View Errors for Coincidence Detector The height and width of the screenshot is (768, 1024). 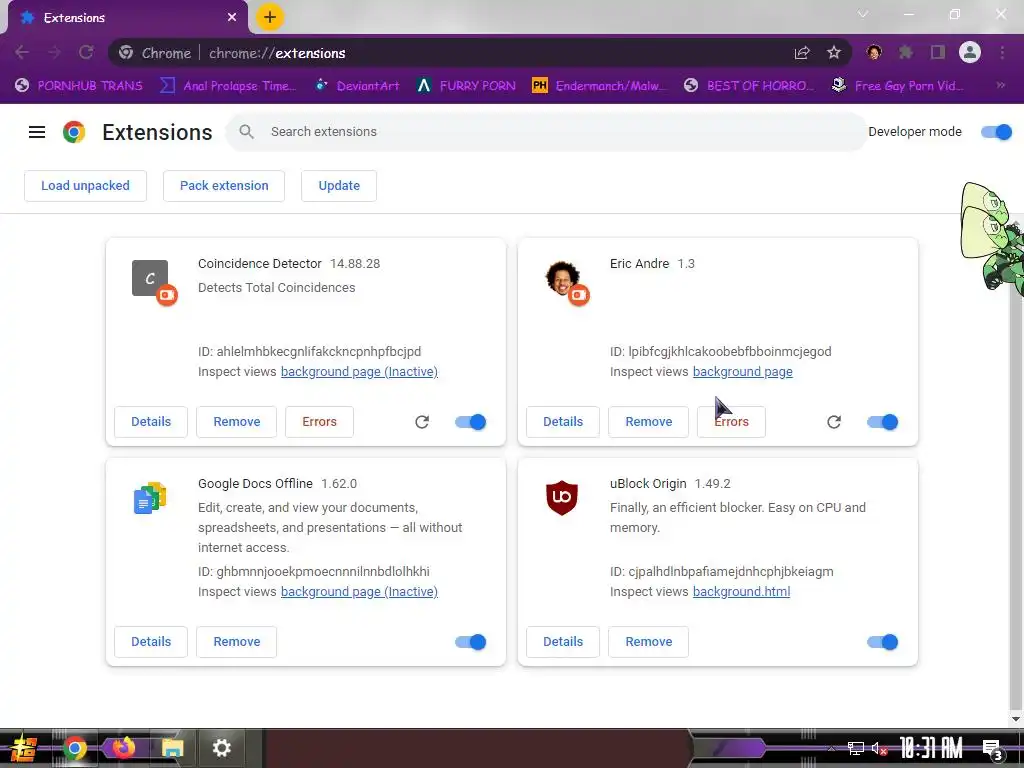point(319,422)
